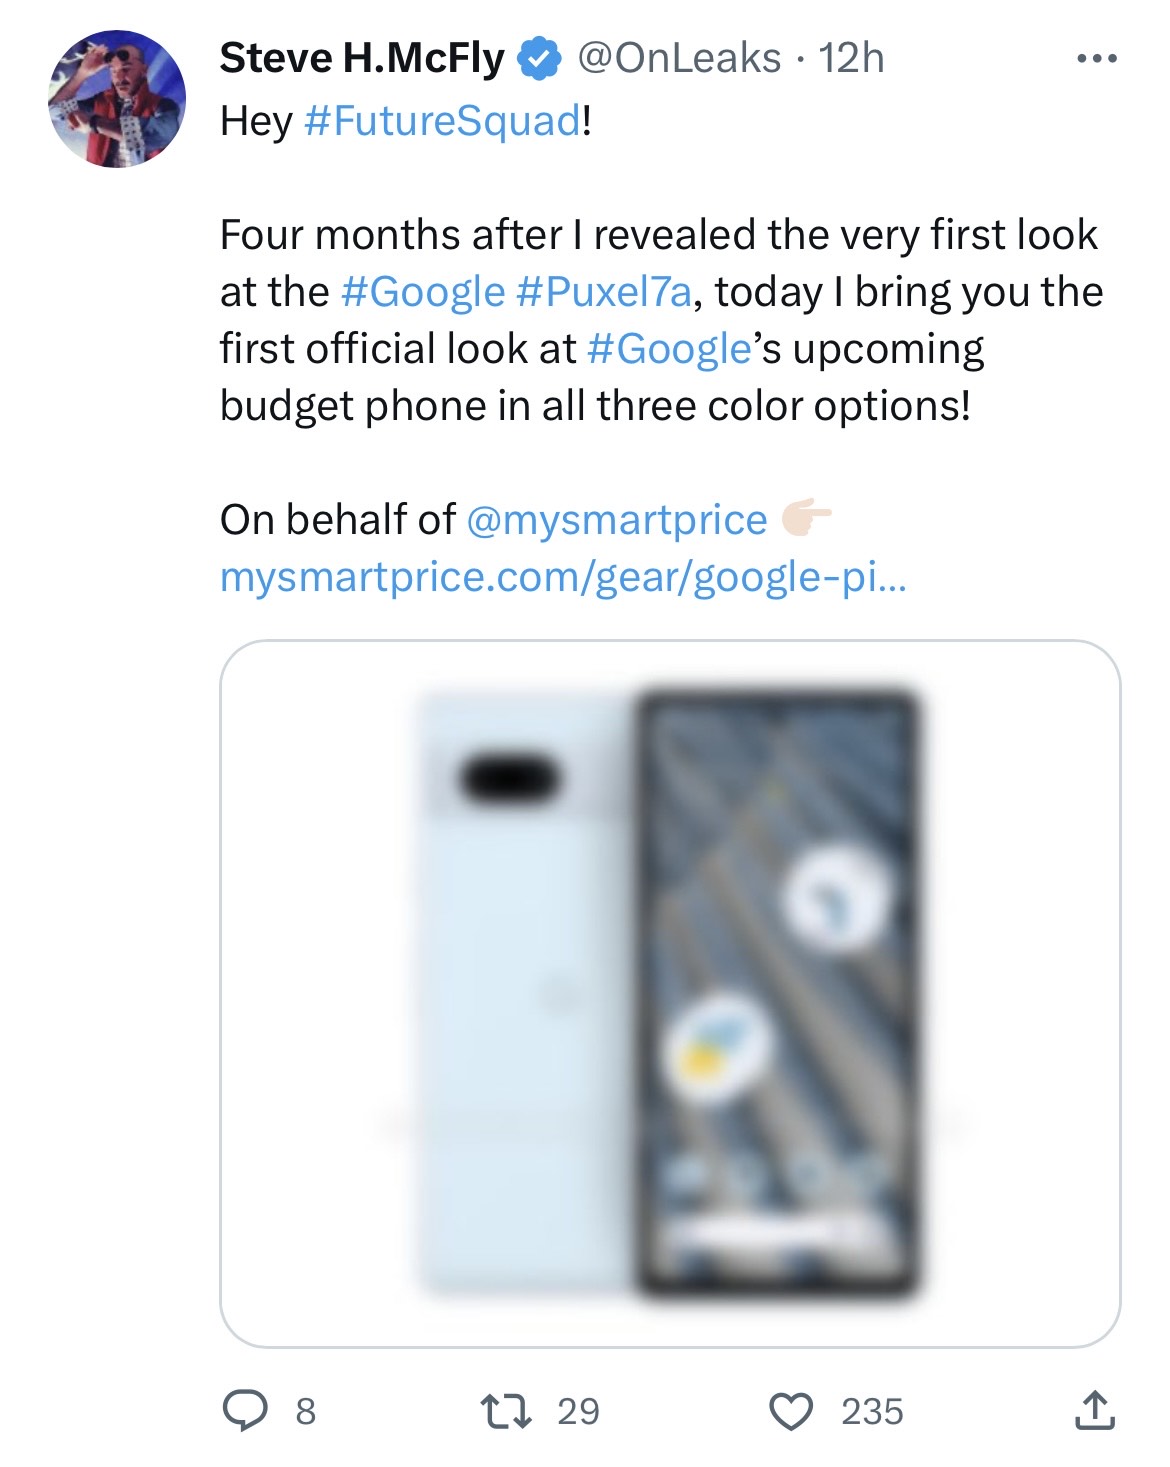Open the #Puxel7a hashtag
1170x1467 pixels.
(x=603, y=292)
